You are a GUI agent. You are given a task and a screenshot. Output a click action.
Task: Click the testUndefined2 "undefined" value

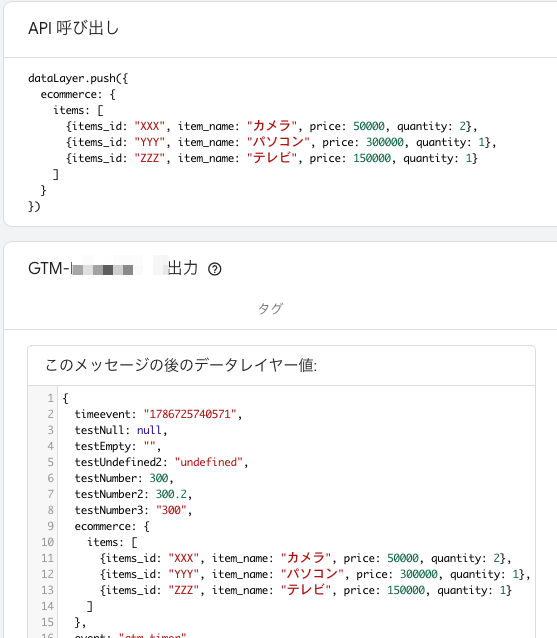click(x=209, y=462)
